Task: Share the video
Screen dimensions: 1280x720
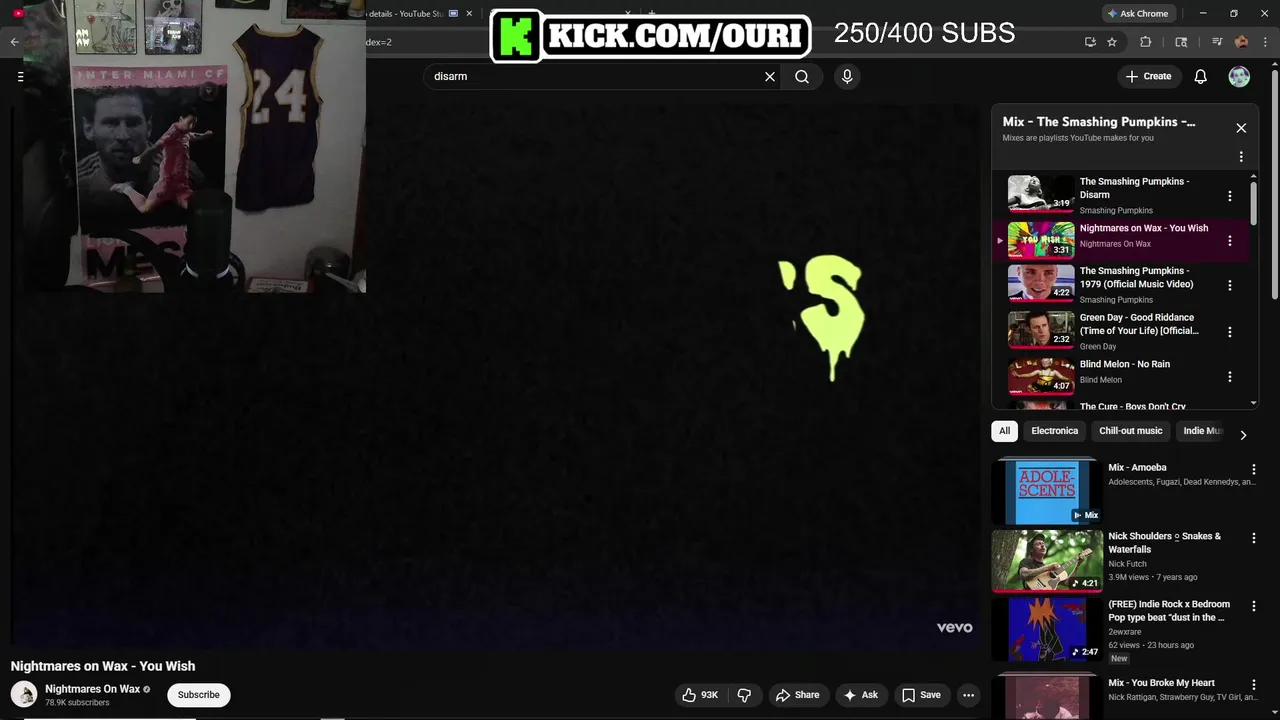Action: pos(798,695)
